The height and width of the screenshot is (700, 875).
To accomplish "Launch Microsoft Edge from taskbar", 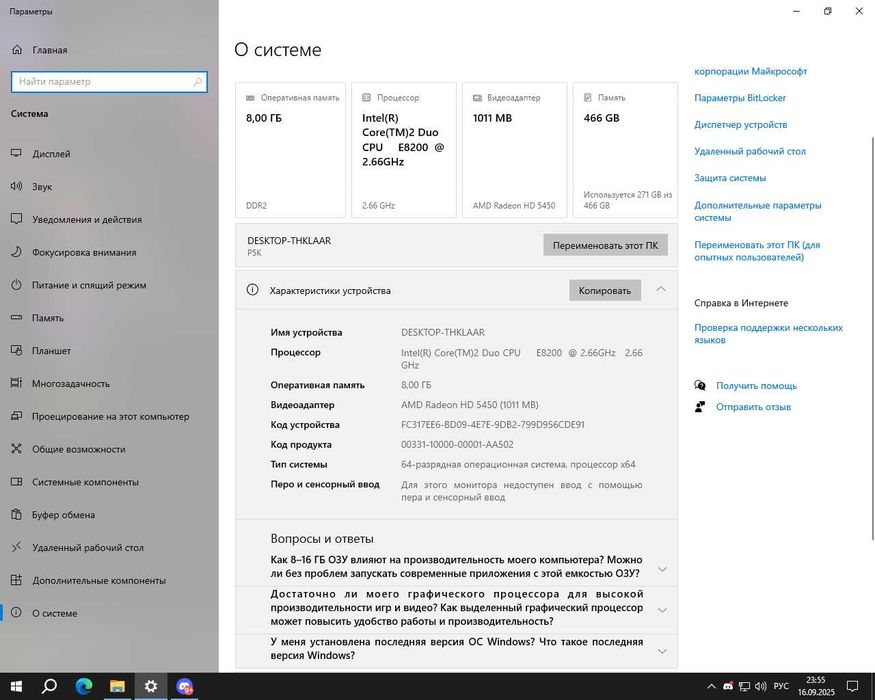I will pos(84,686).
